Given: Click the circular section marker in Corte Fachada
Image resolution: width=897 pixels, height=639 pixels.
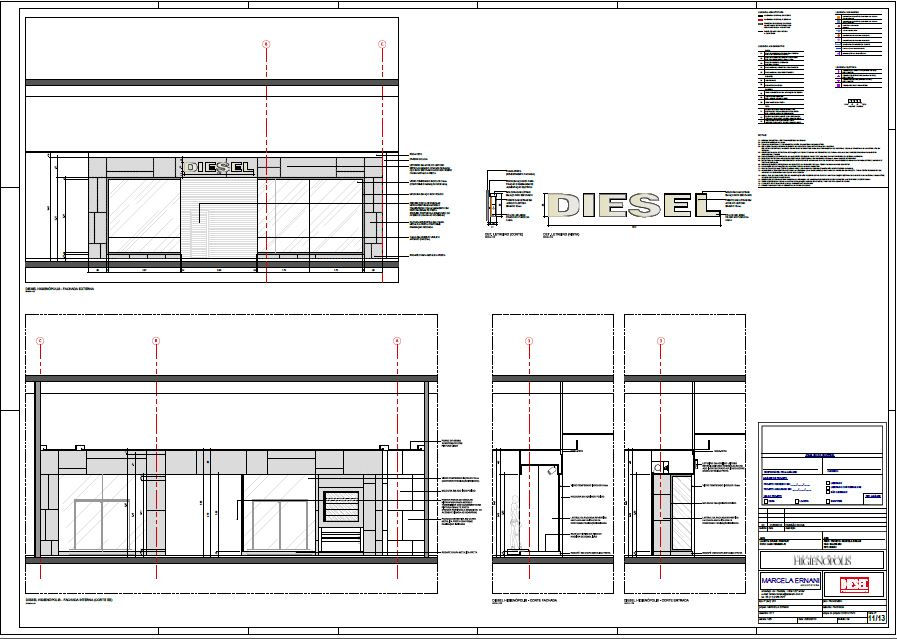Looking at the screenshot, I should click(529, 341).
